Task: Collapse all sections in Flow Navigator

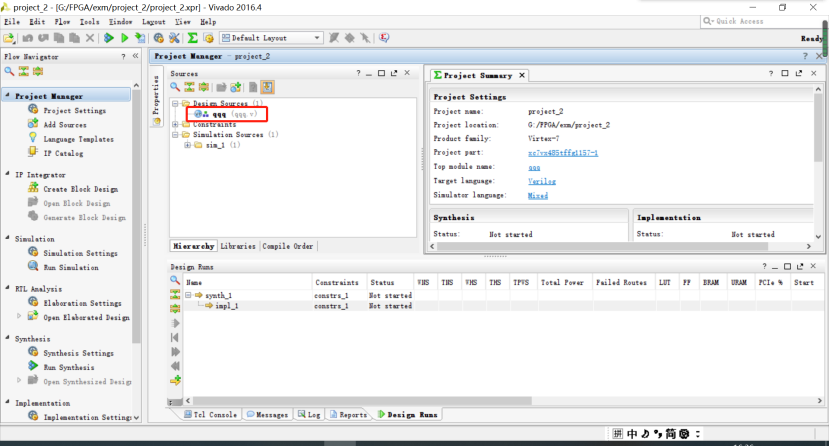Action: pos(23,71)
